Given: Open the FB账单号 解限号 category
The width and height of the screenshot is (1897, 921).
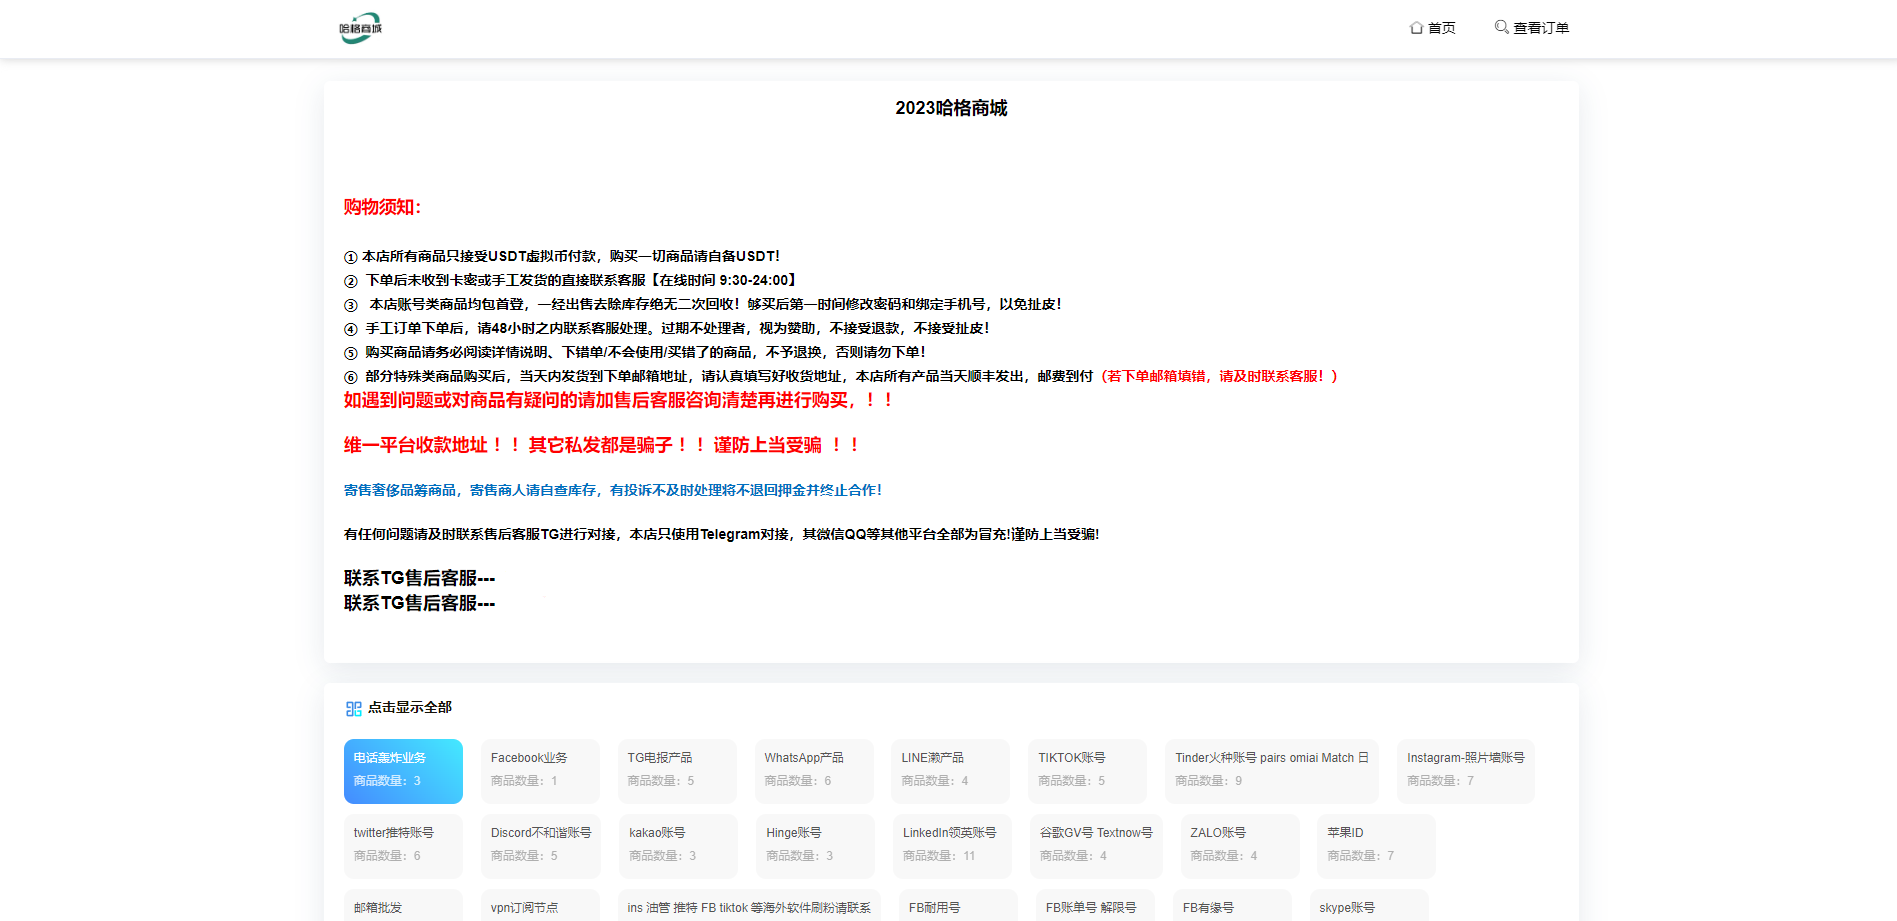Looking at the screenshot, I should click(1095, 906).
